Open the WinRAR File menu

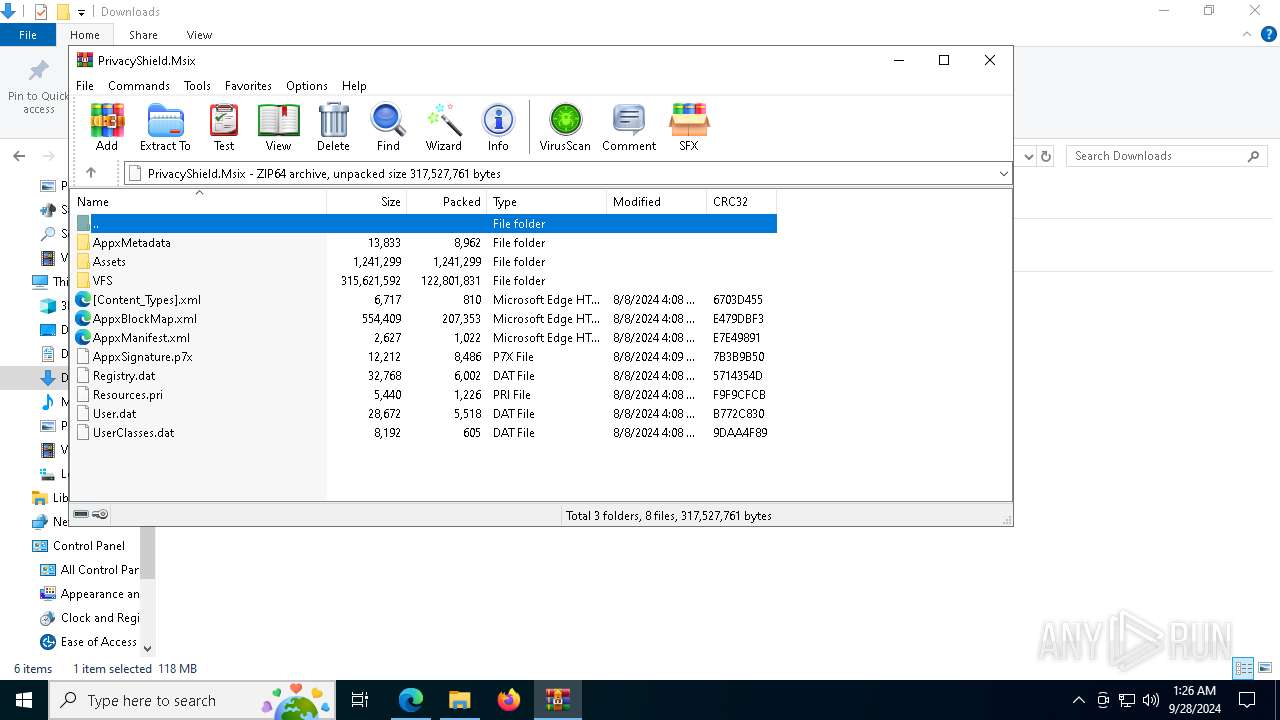85,86
